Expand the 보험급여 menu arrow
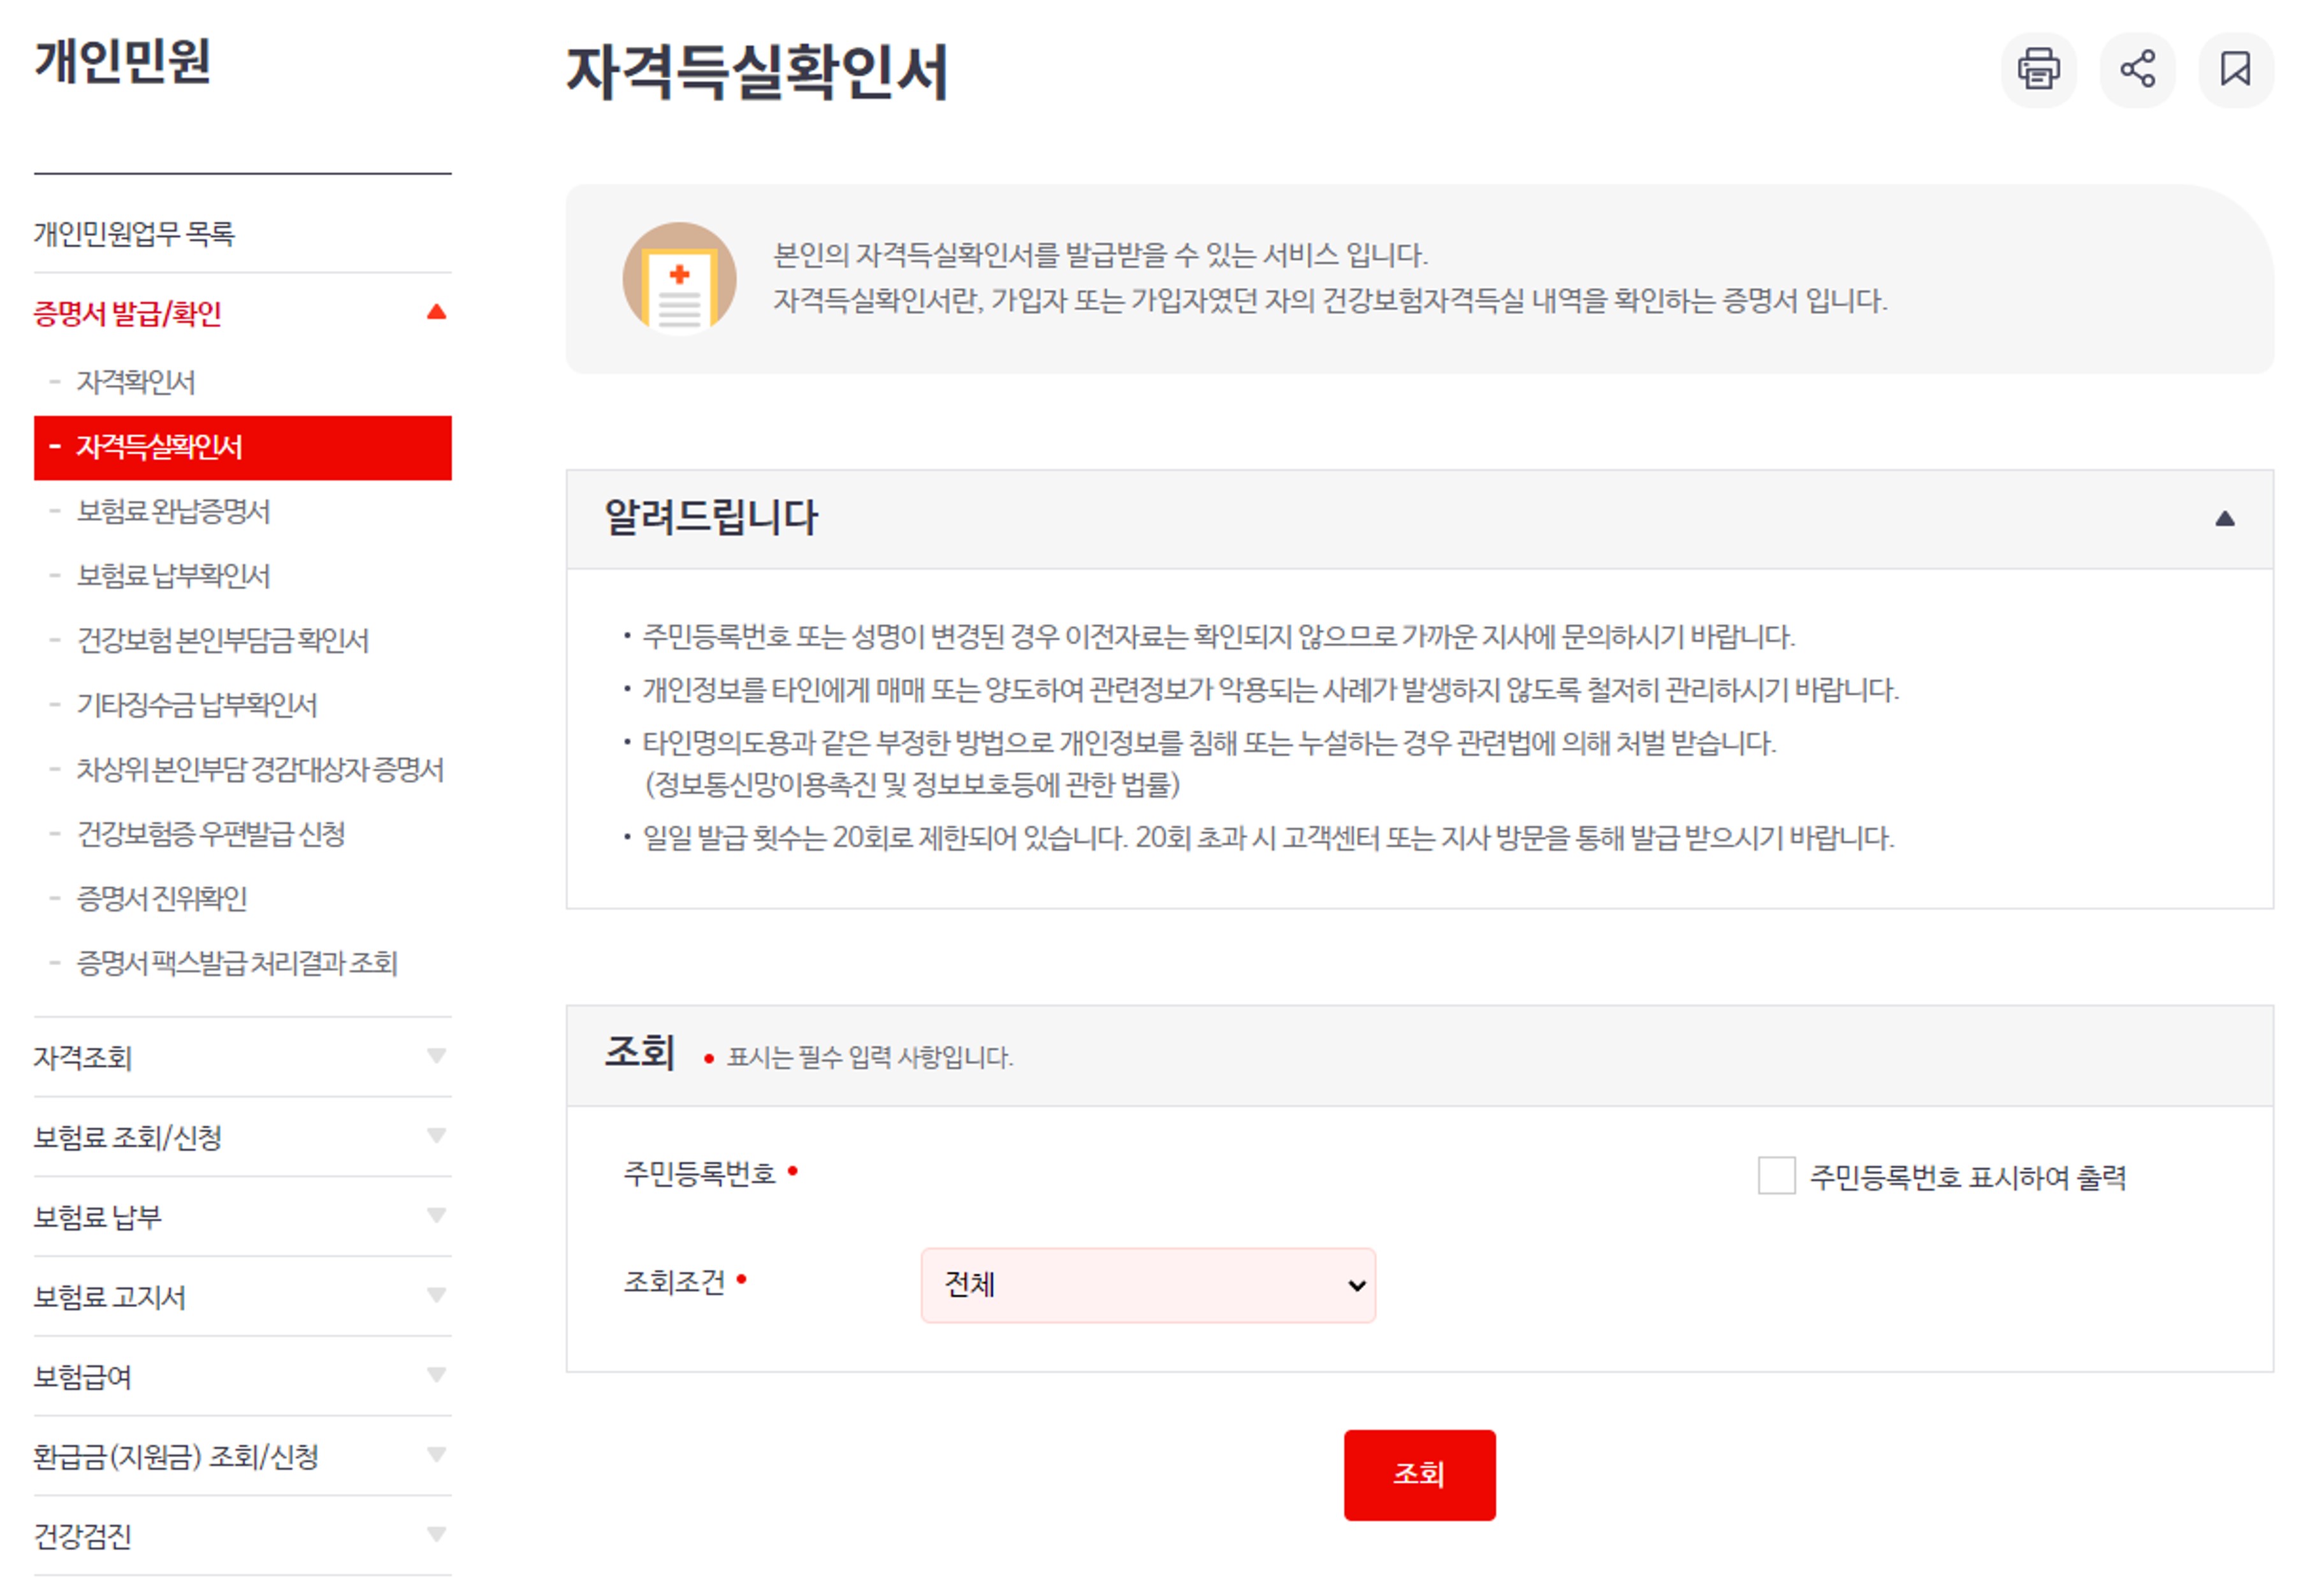The image size is (2324, 1578). [436, 1375]
